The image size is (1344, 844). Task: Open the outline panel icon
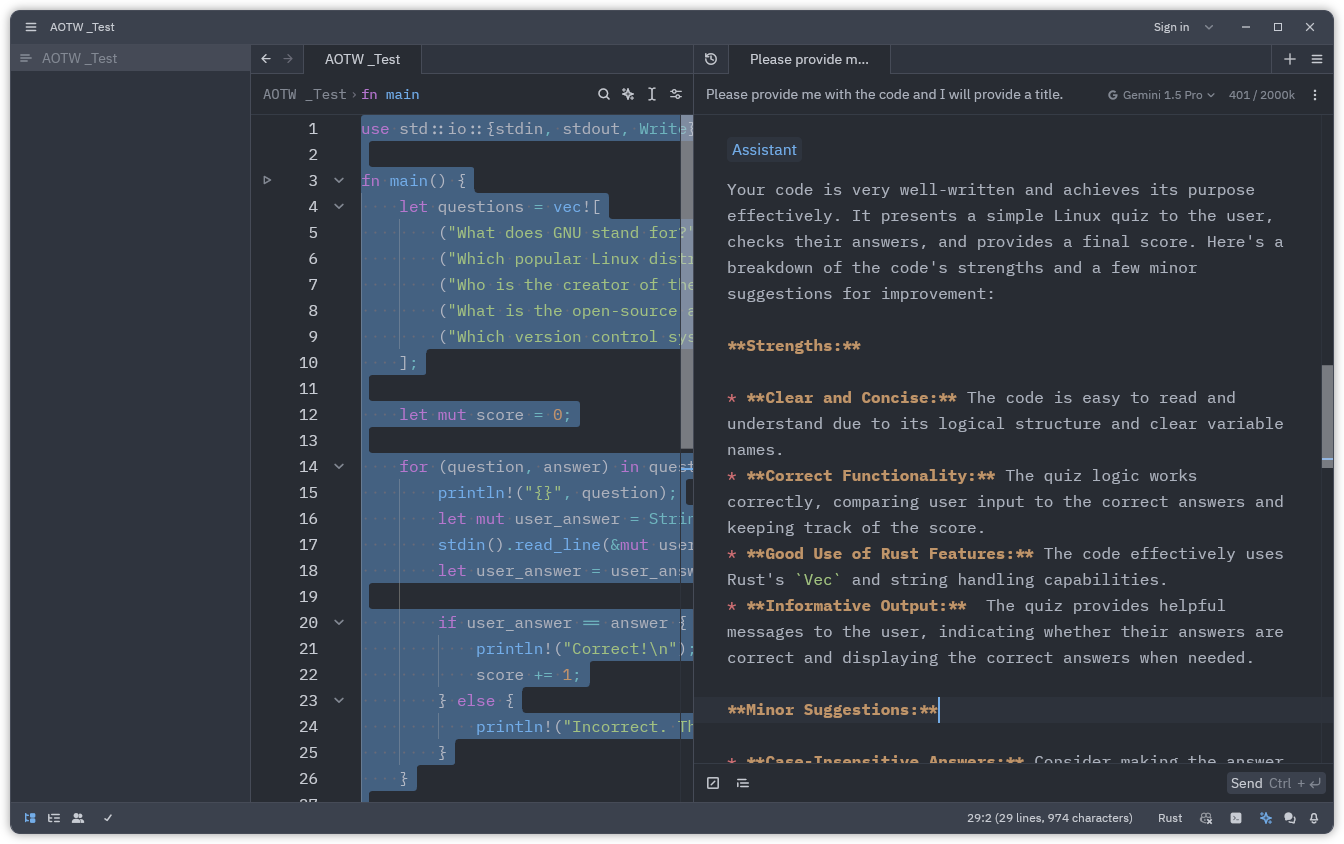click(x=54, y=818)
